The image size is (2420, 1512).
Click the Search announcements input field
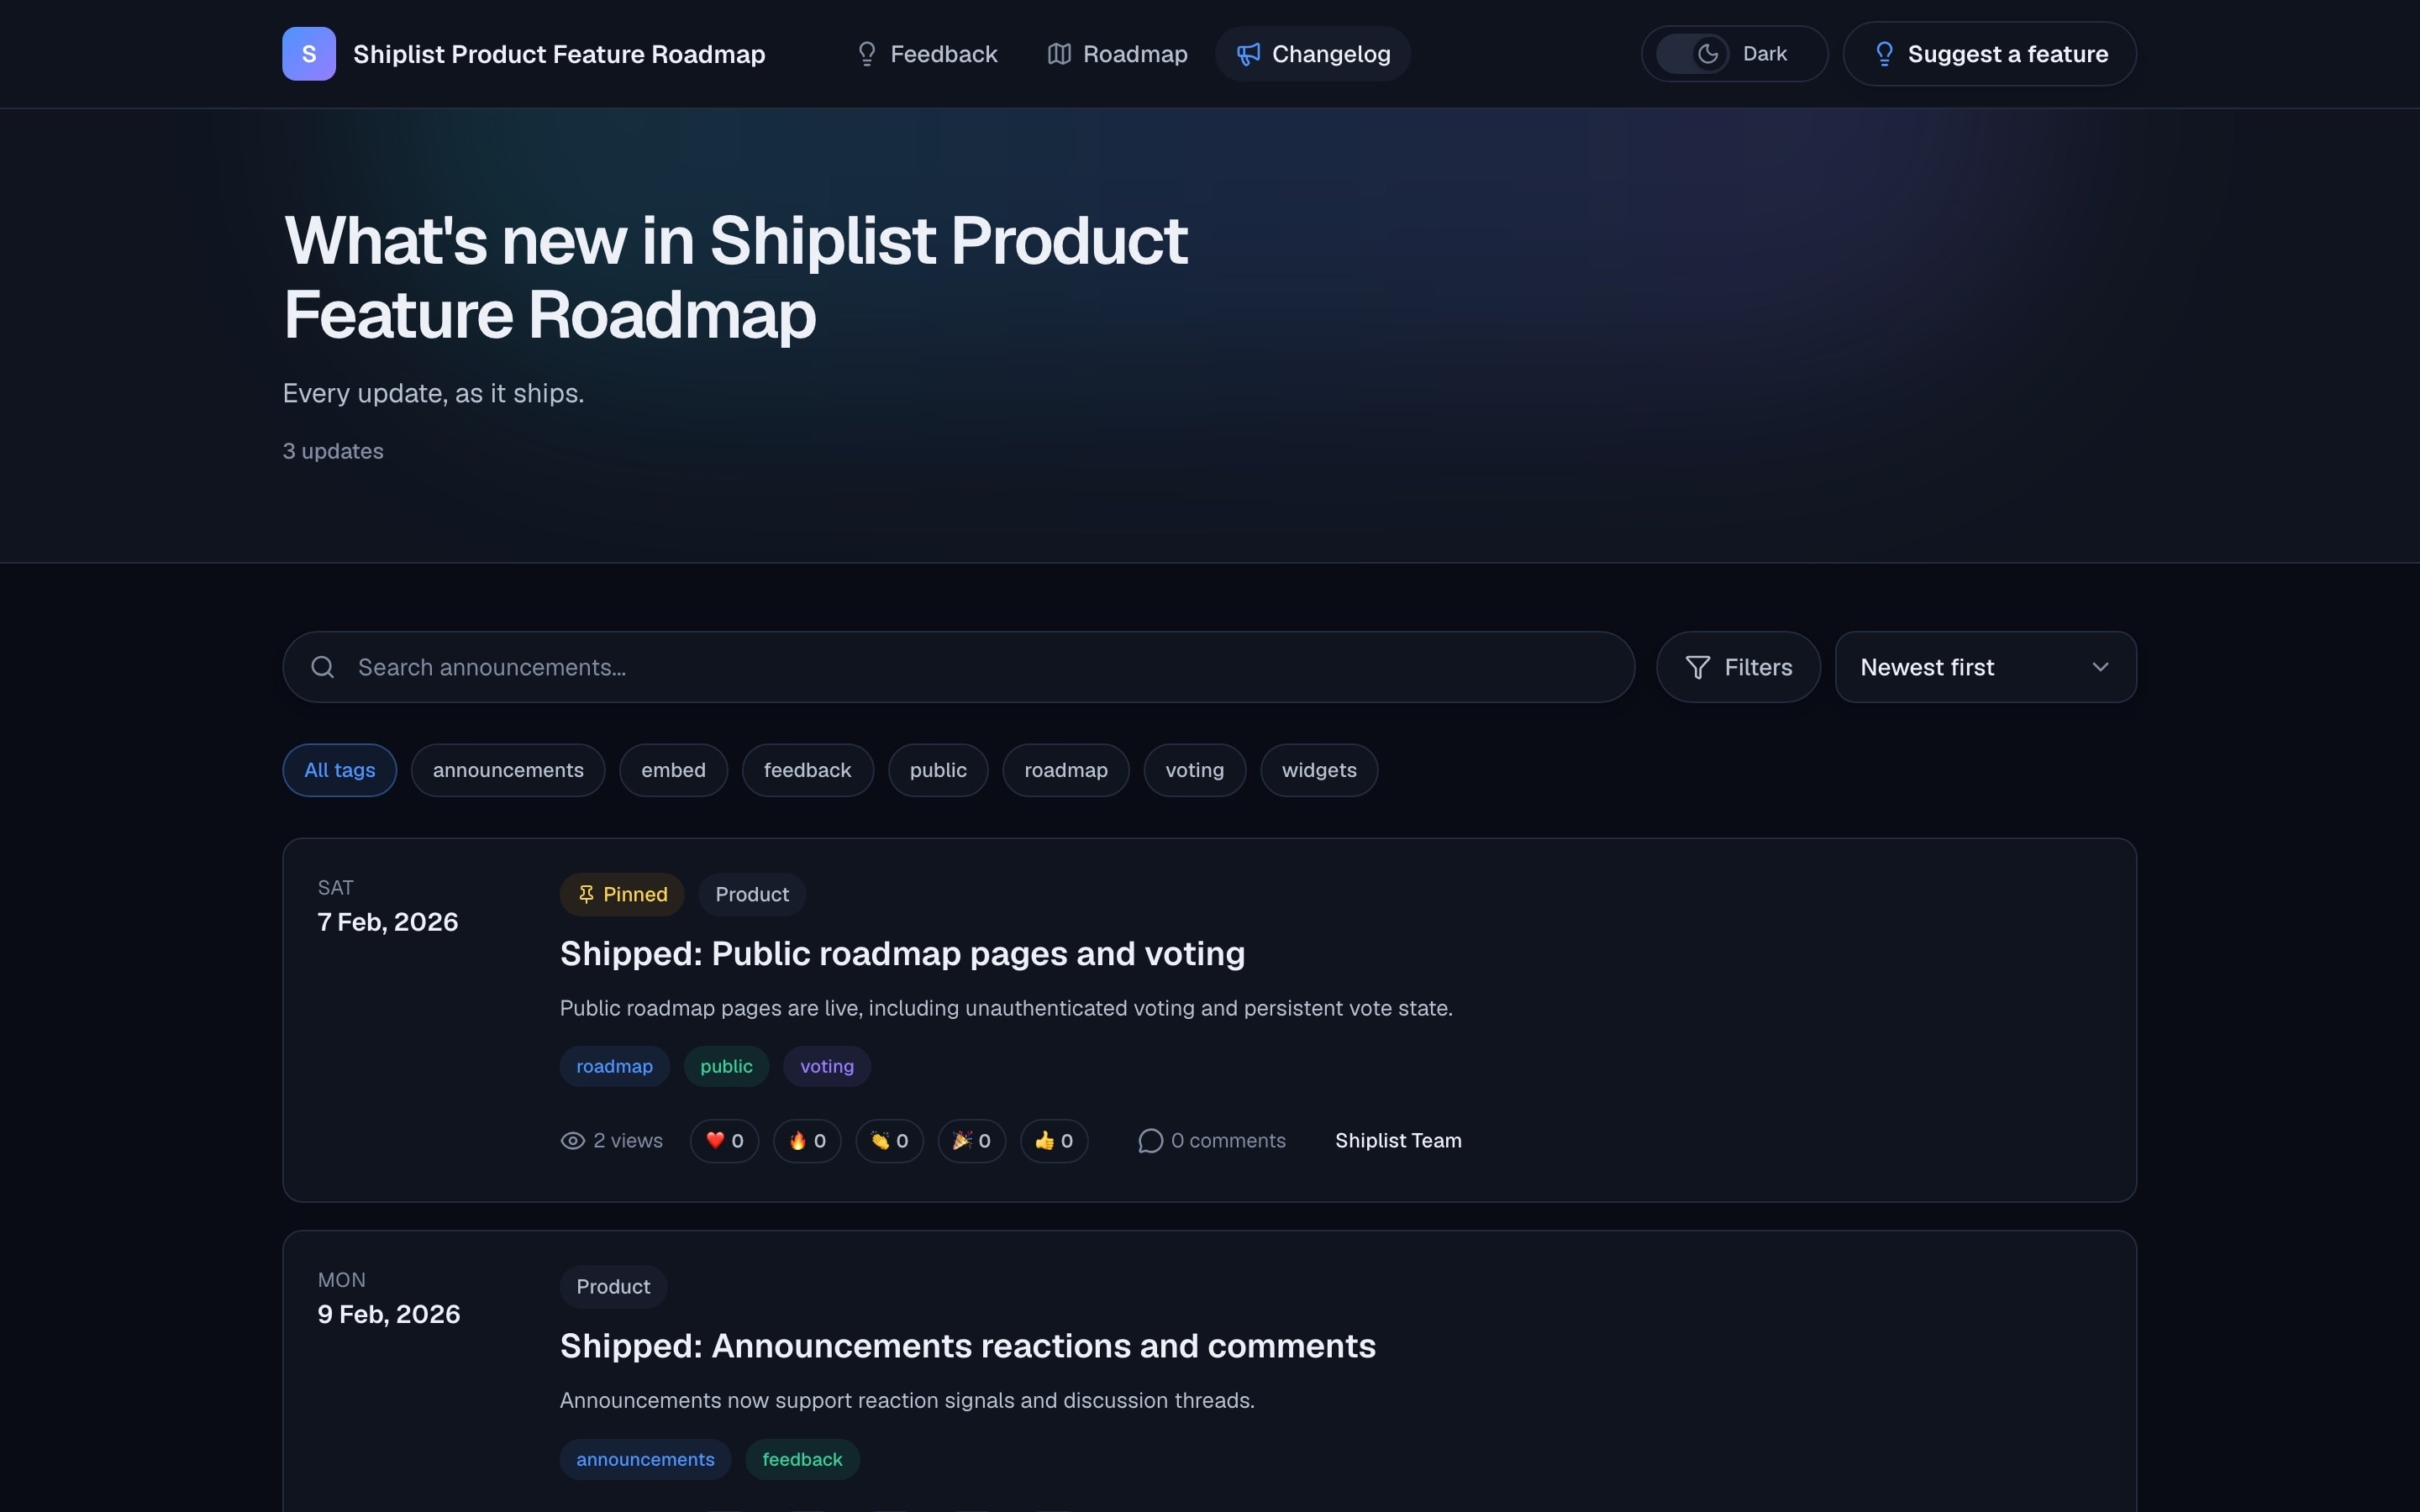pos(958,667)
